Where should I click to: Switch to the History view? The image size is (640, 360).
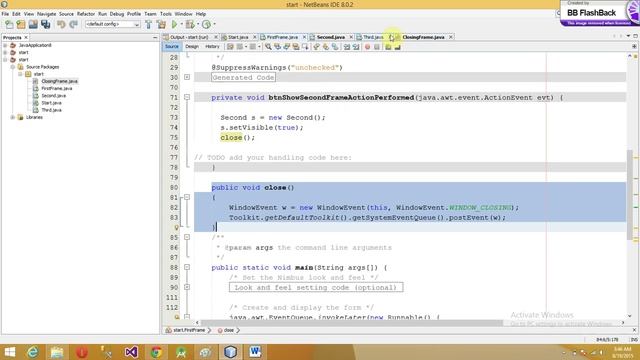212,47
